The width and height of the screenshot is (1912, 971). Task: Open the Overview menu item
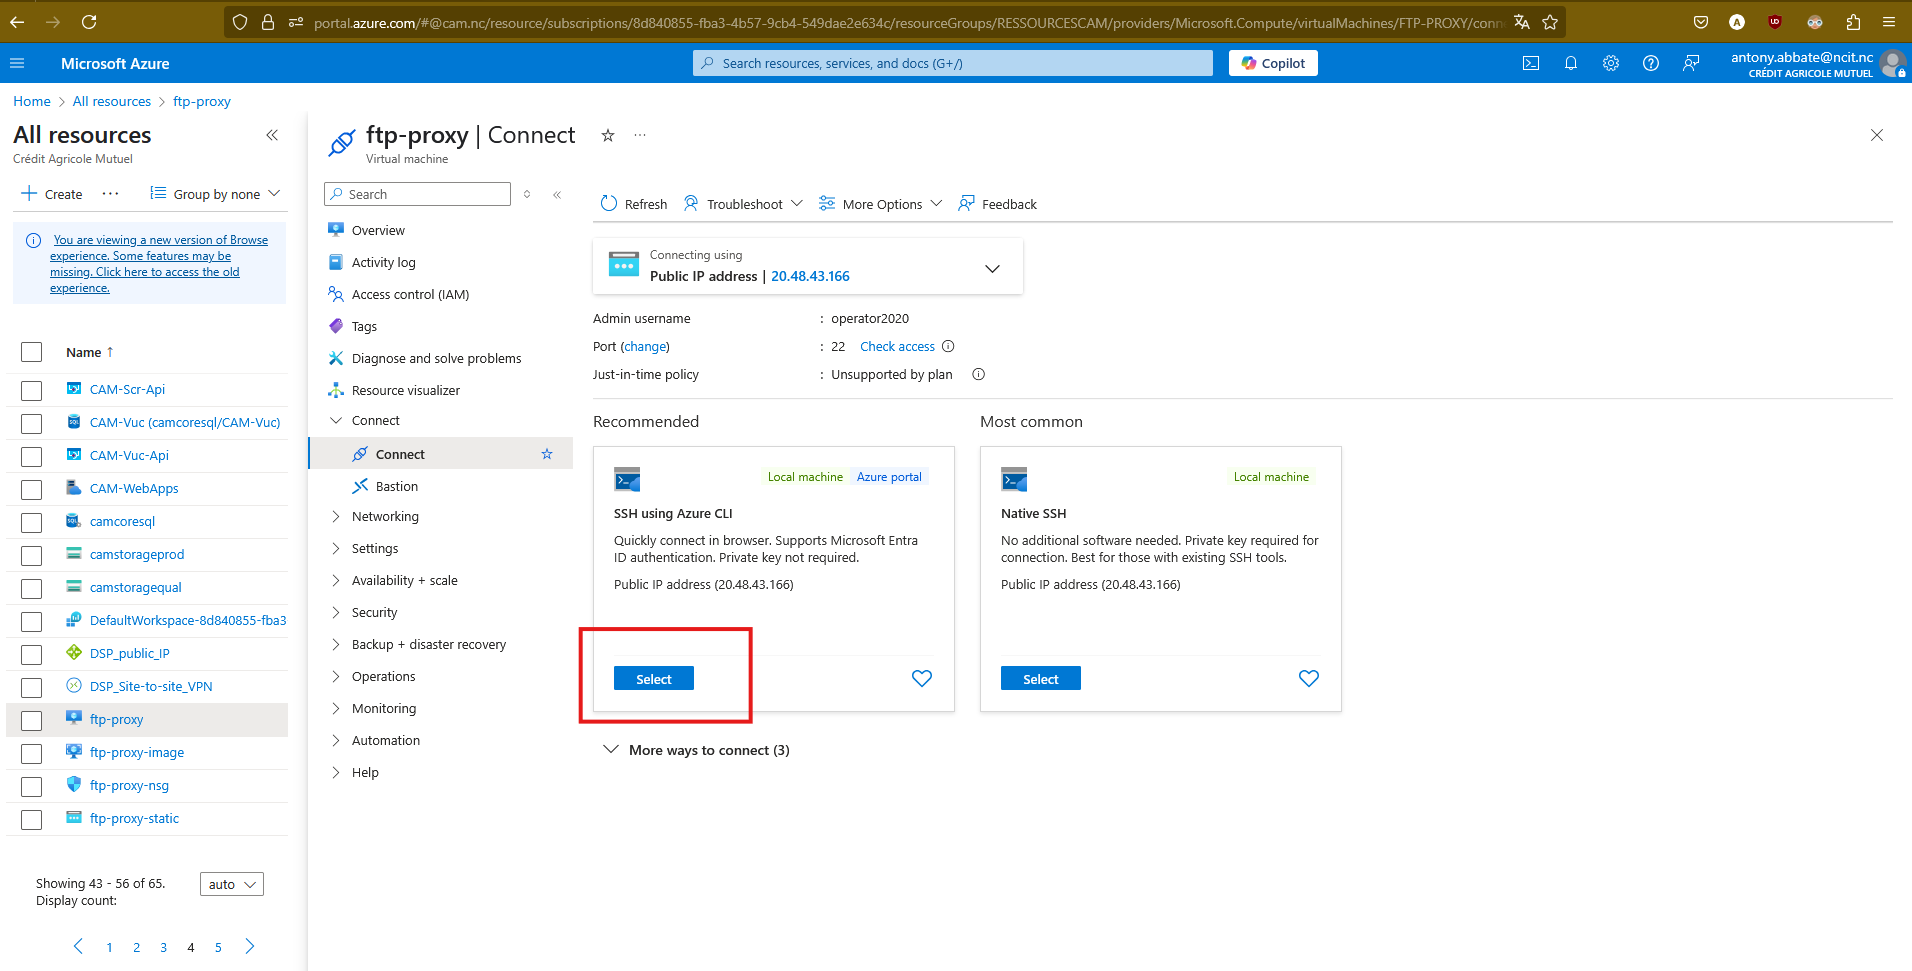378,230
